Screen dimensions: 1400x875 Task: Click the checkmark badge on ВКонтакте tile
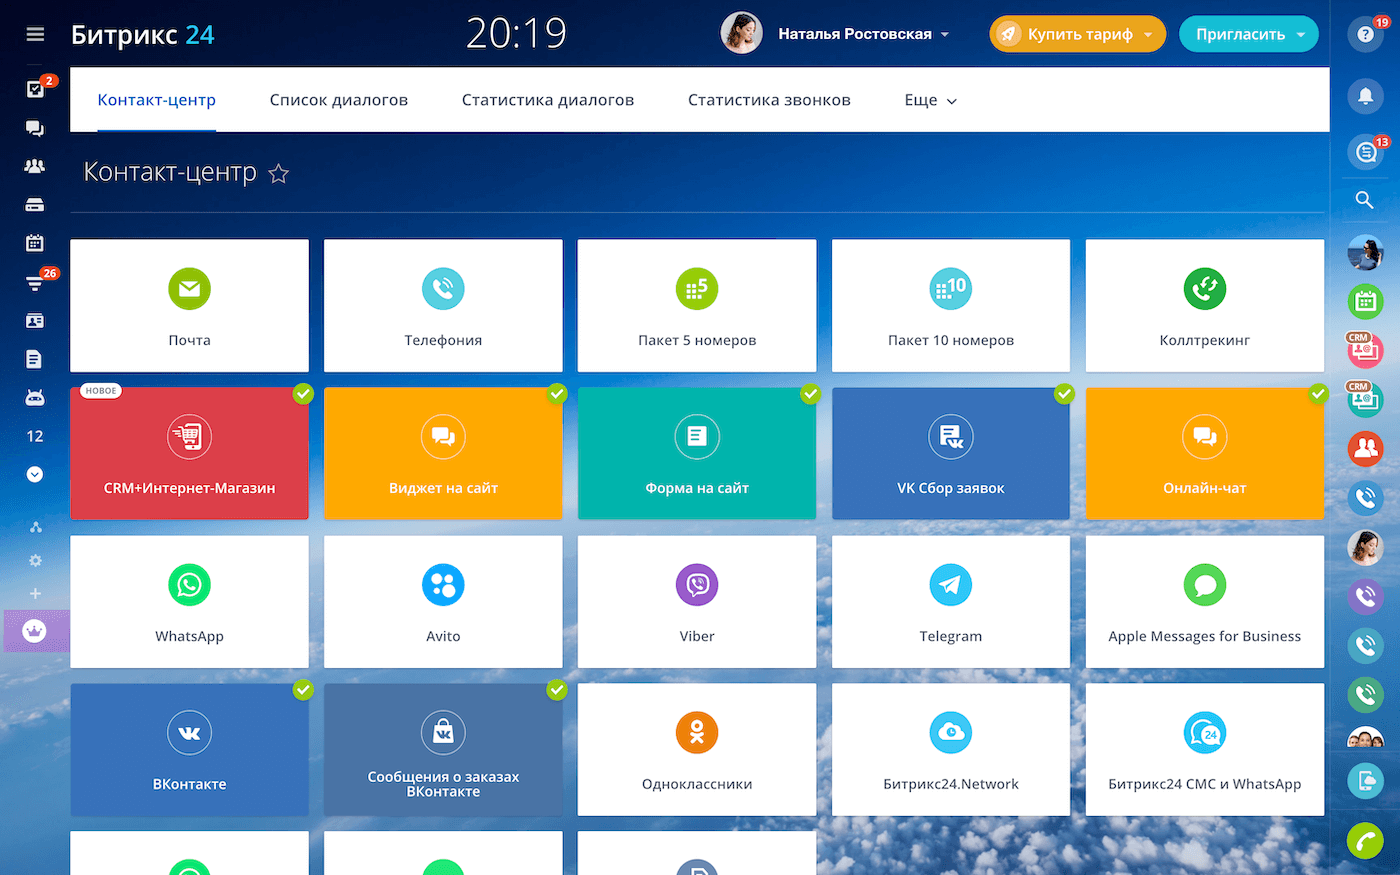click(303, 690)
